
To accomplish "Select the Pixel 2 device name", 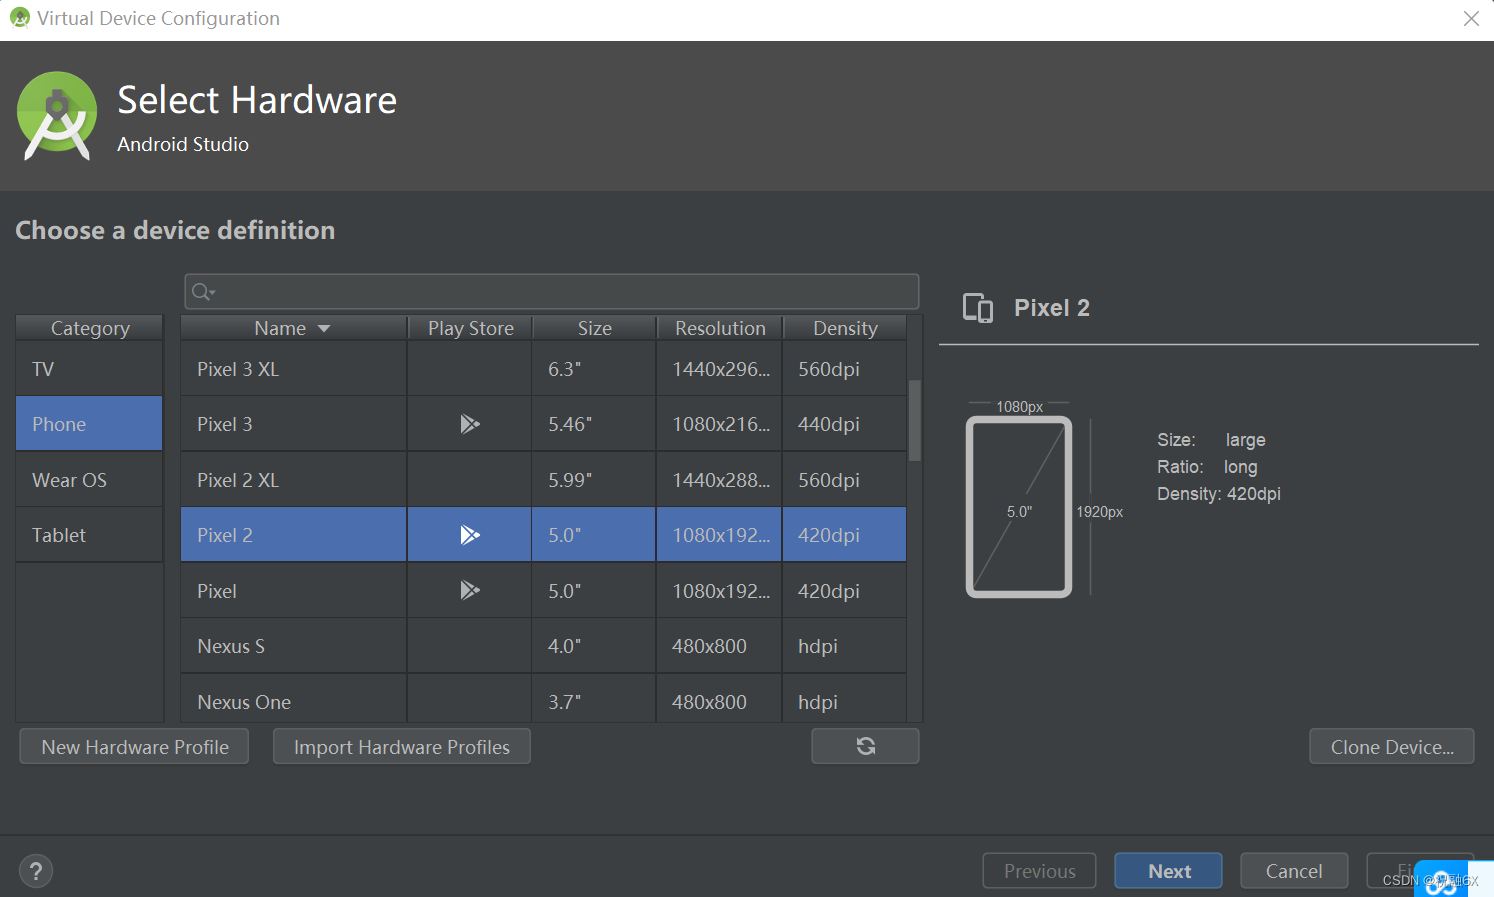I will (x=225, y=535).
